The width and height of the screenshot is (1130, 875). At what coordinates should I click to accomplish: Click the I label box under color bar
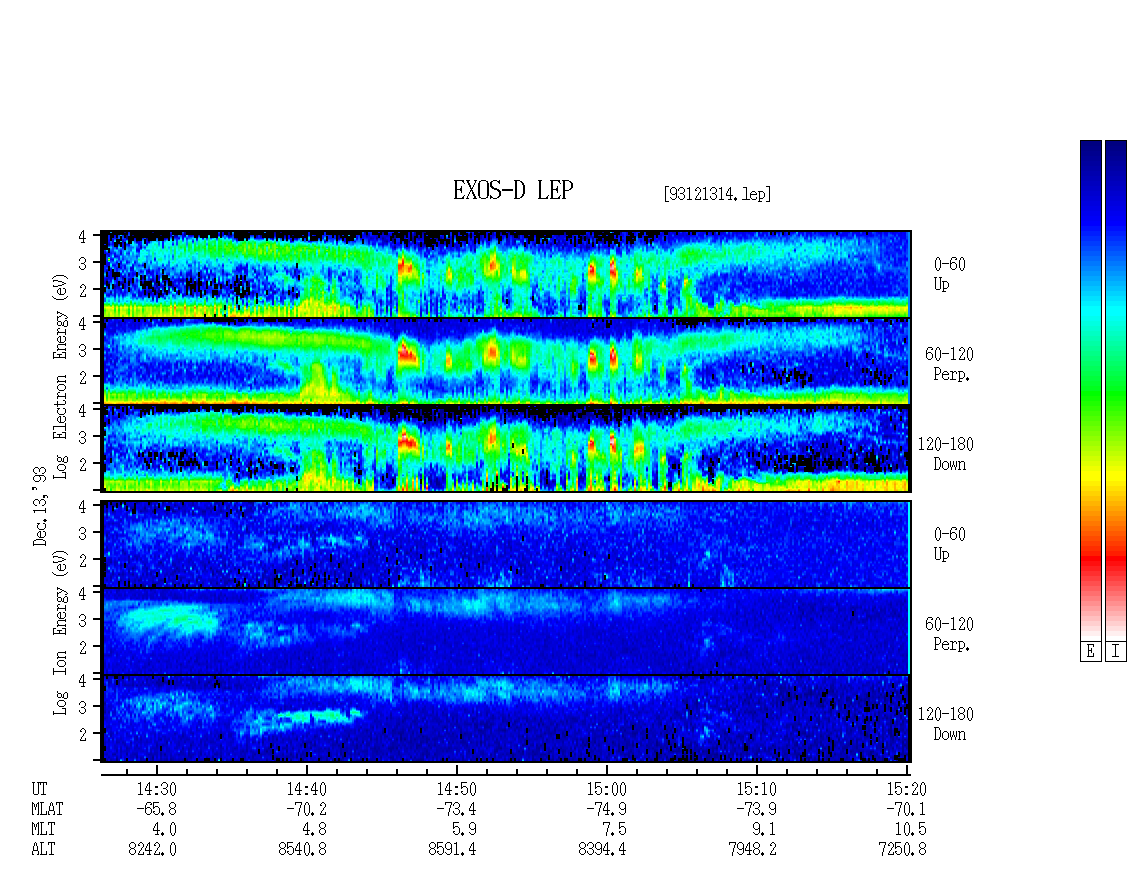1116,652
